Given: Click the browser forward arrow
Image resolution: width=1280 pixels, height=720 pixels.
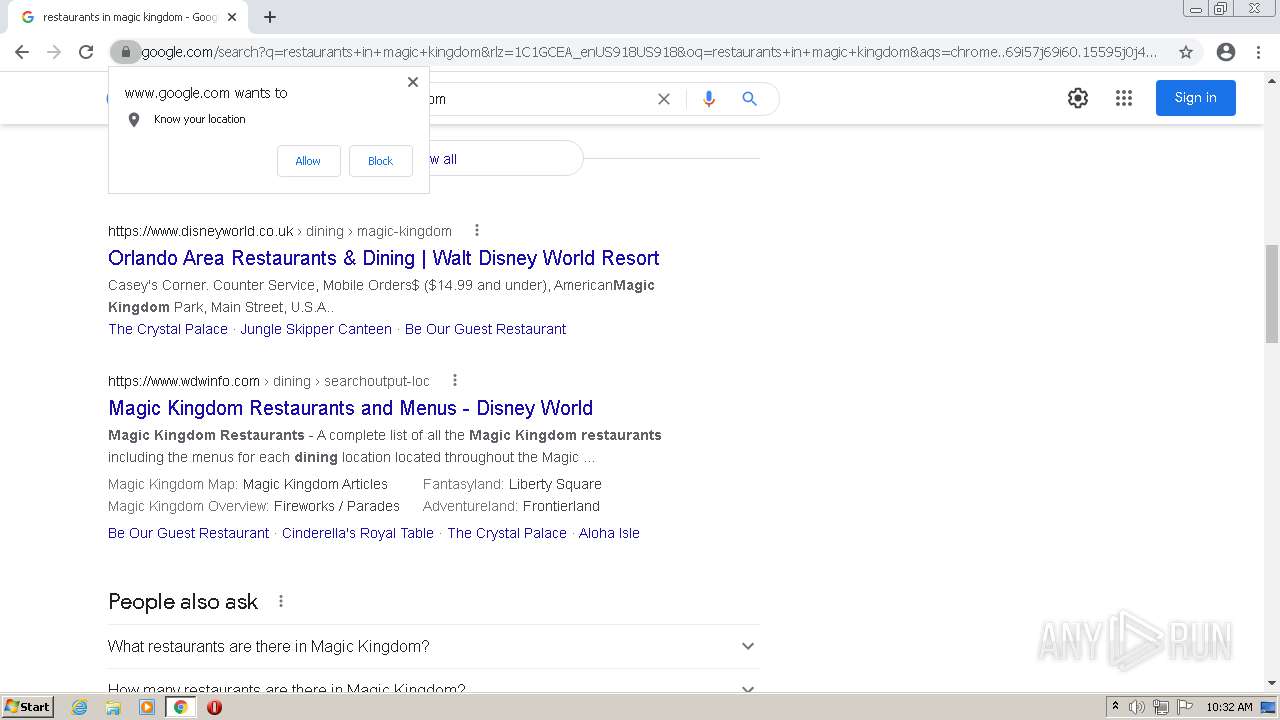Looking at the screenshot, I should (54, 52).
